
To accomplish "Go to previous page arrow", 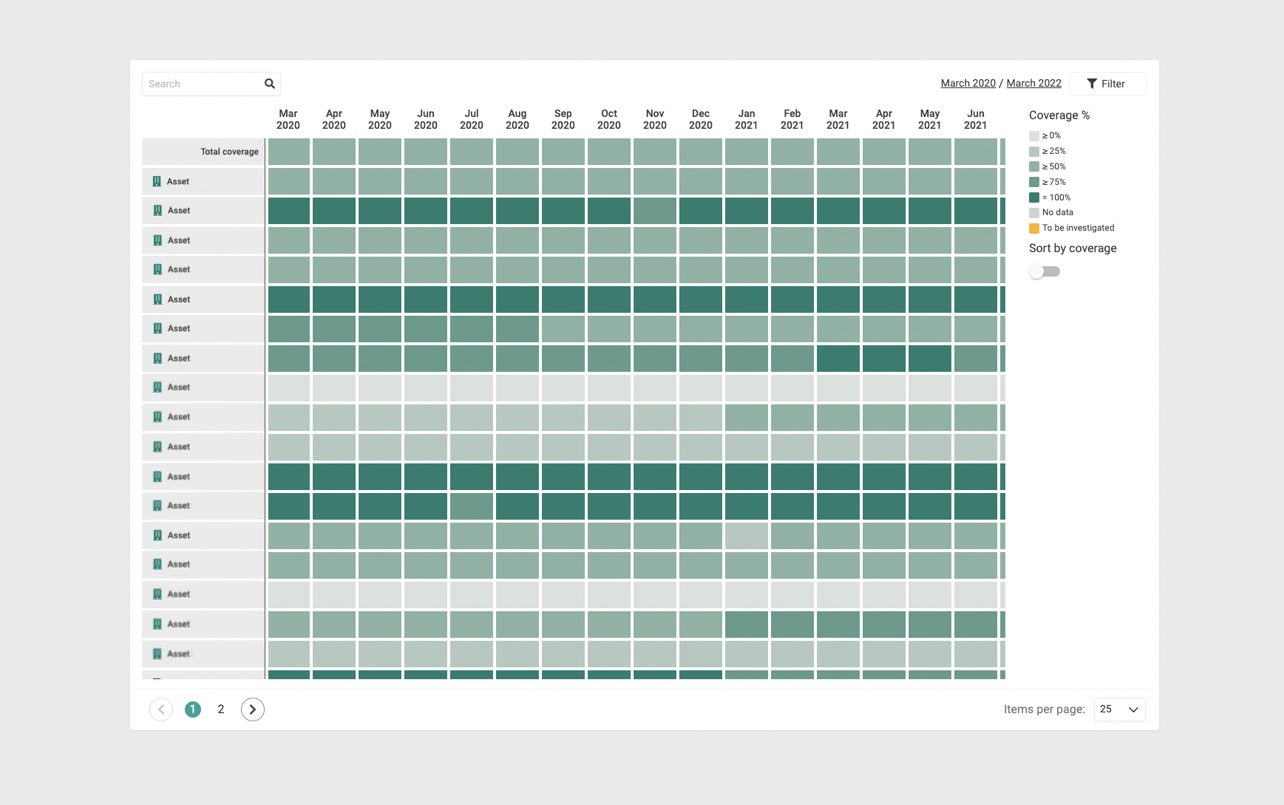I will (161, 709).
